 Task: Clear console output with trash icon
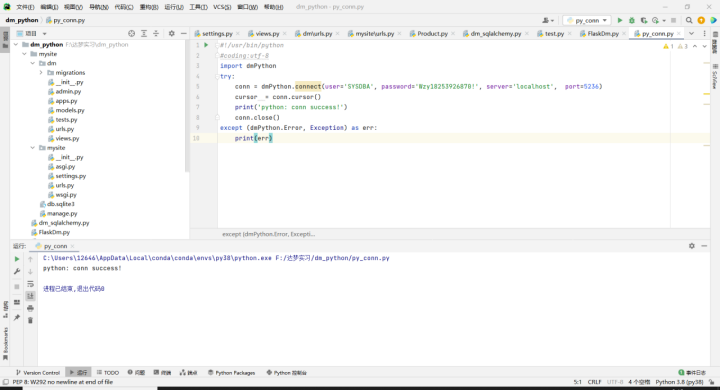[30, 320]
